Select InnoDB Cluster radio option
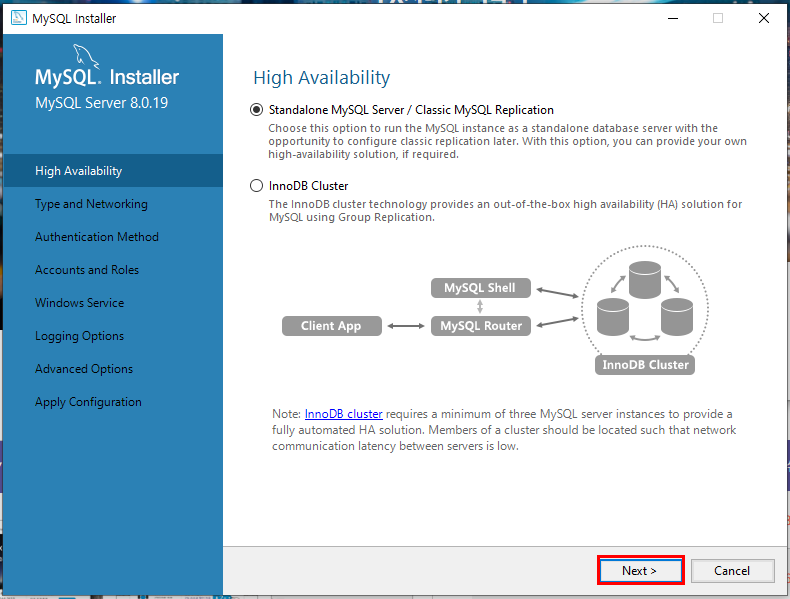This screenshot has width=790, height=599. click(256, 186)
